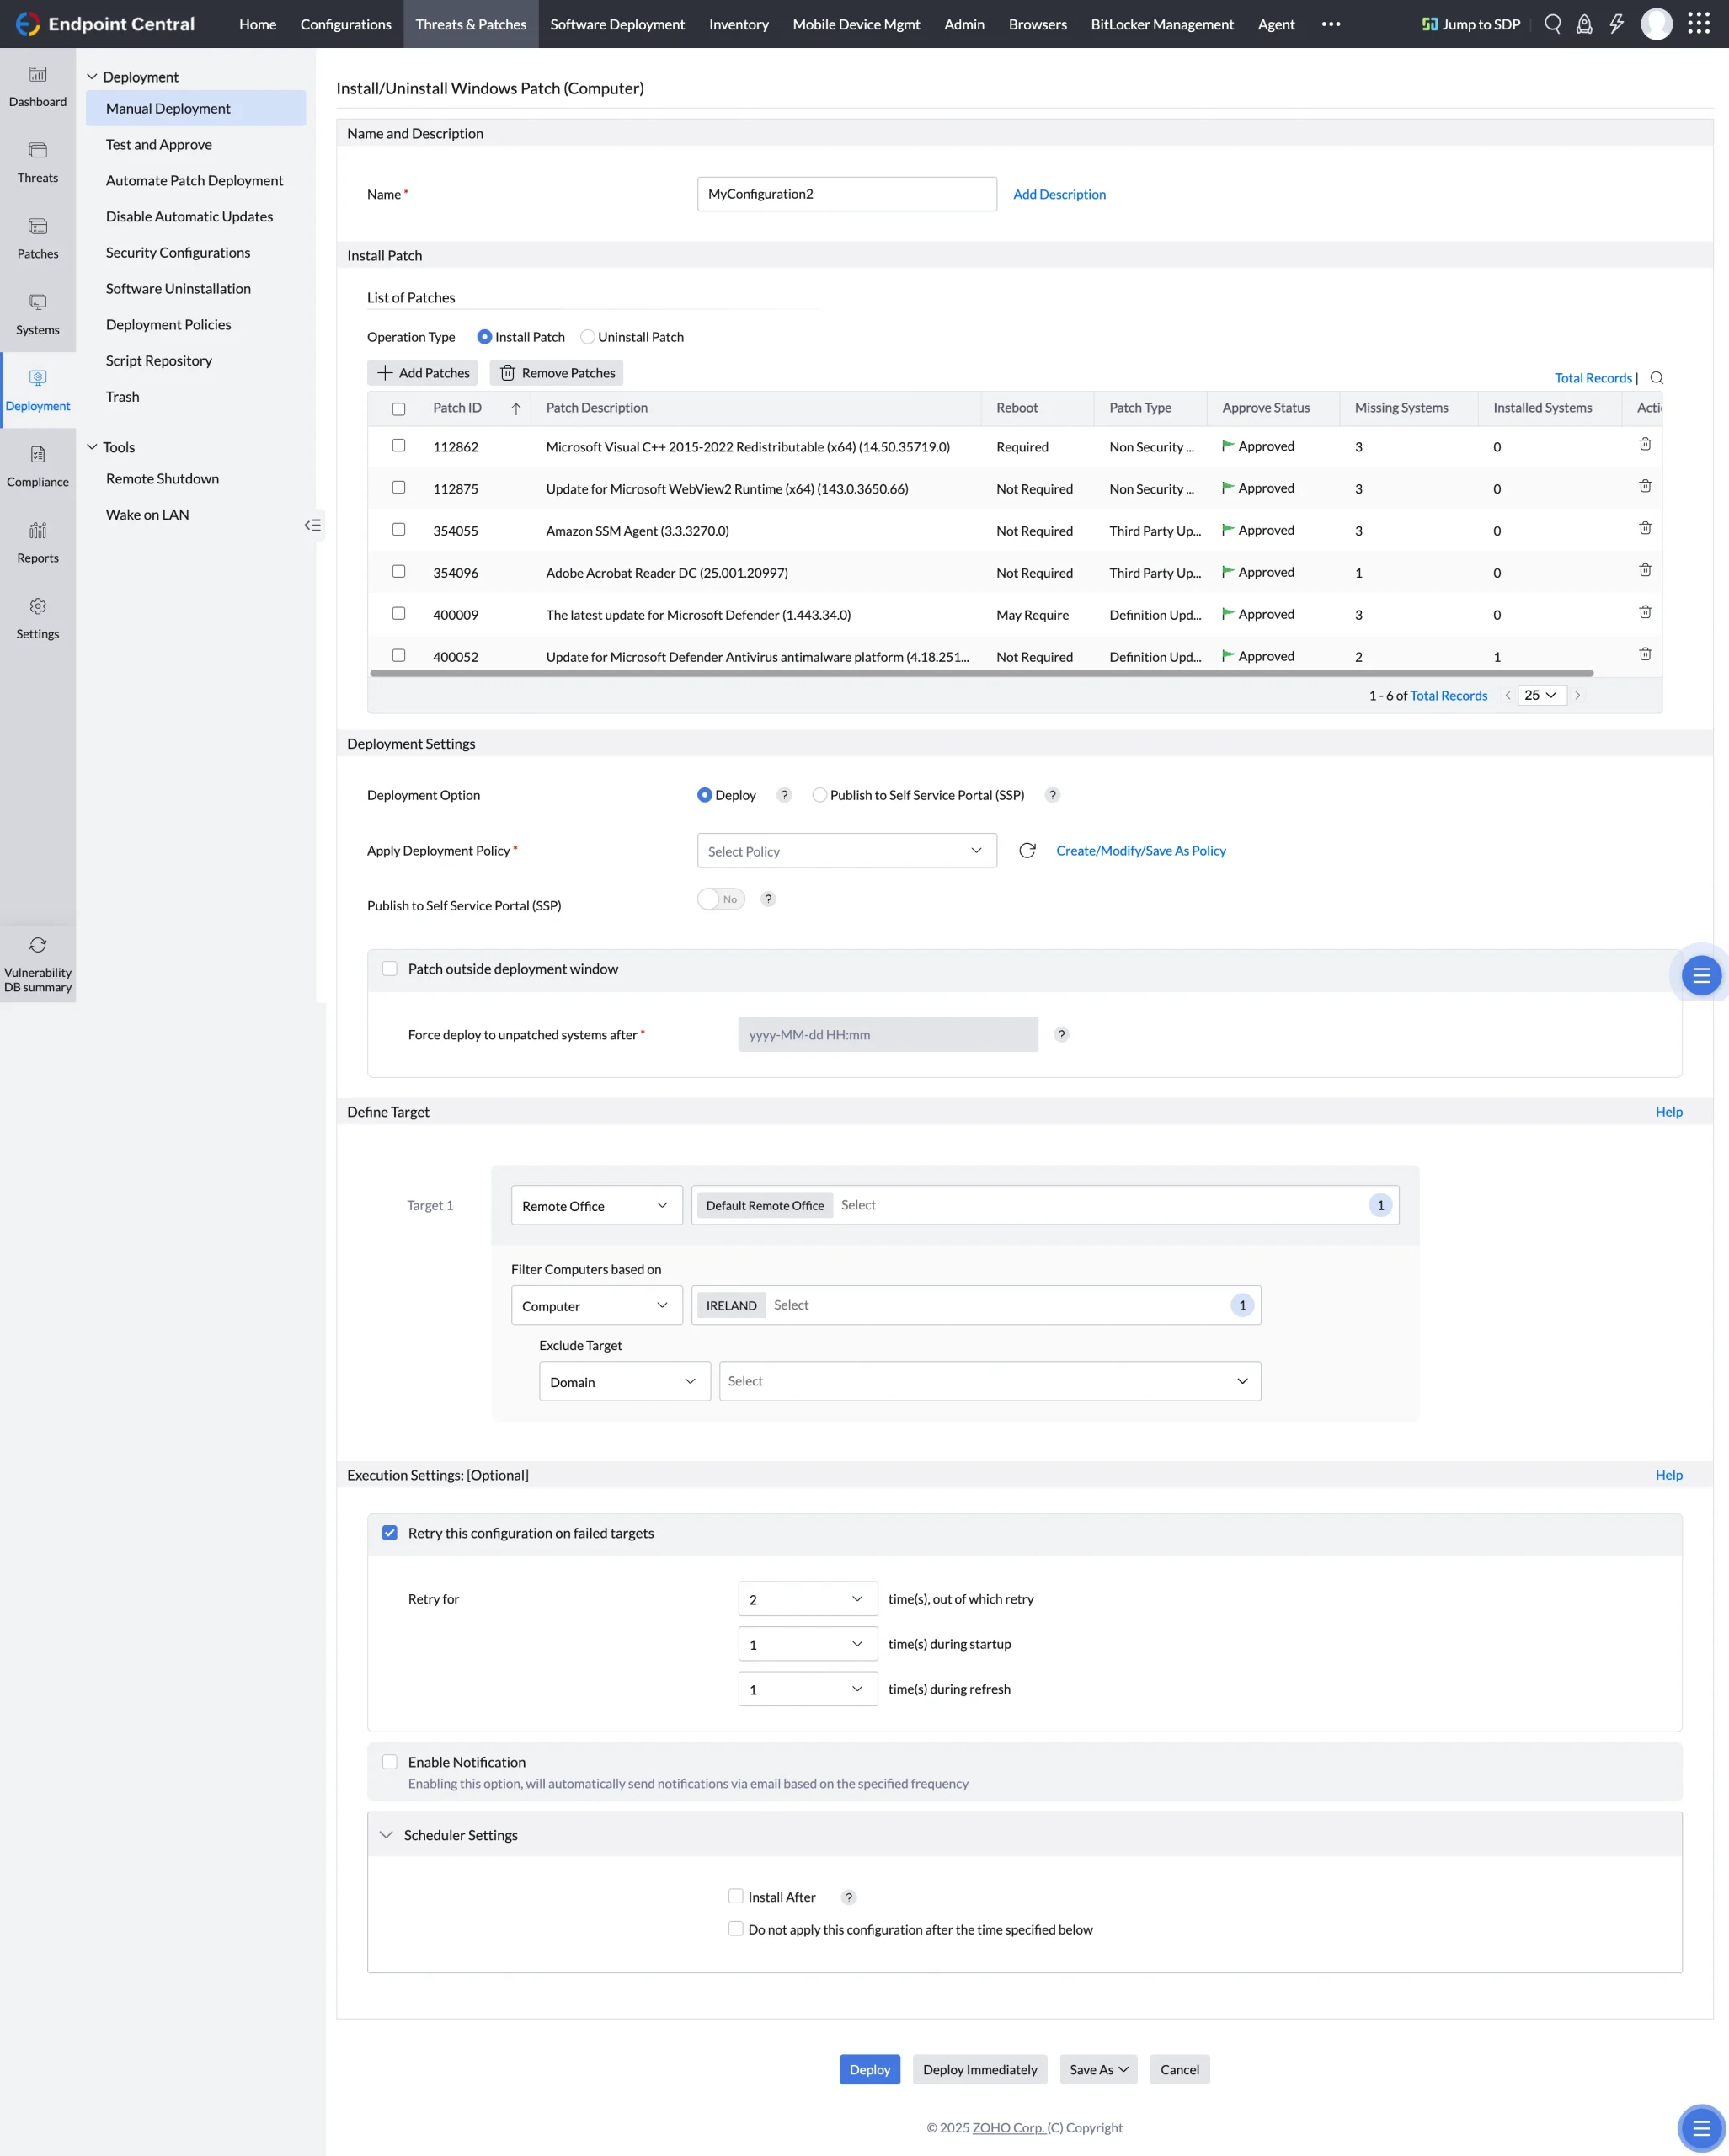
Task: Open Computer filter type dropdown
Action: pyautogui.click(x=597, y=1305)
